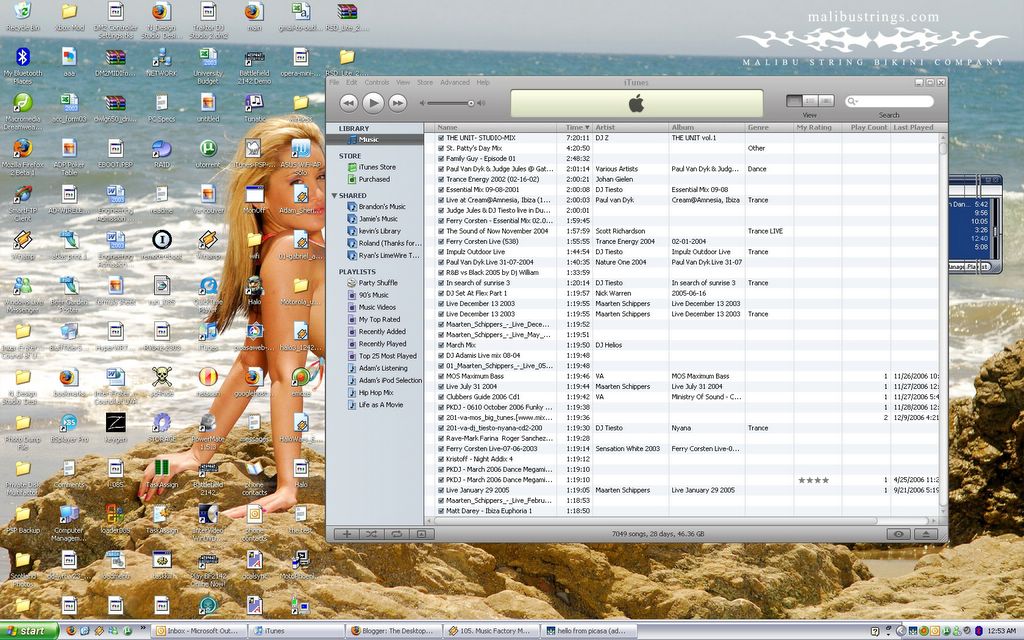The image size is (1024, 640).
Task: Select the utorrent desktop icon
Action: click(208, 154)
